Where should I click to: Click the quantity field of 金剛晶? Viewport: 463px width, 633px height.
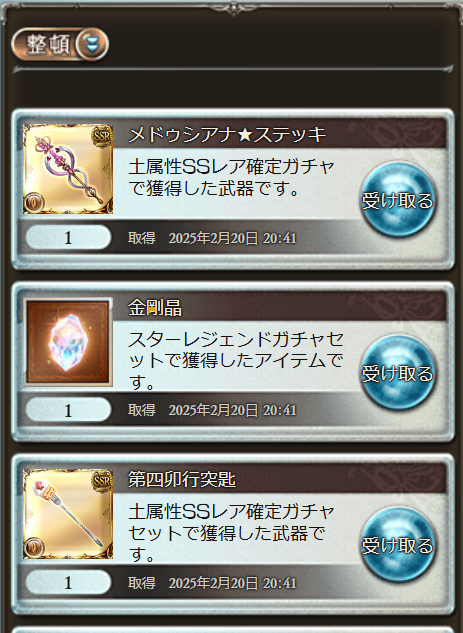tap(68, 410)
